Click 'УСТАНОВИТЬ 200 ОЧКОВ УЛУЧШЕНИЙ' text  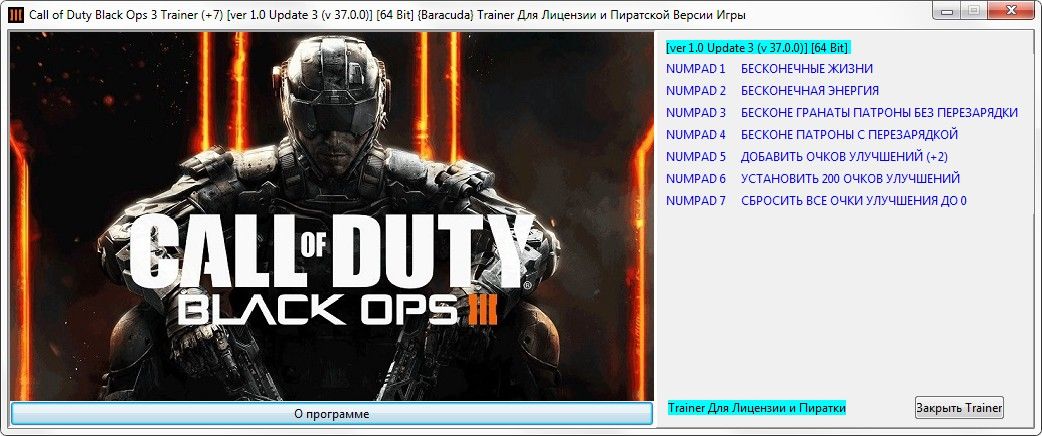850,179
